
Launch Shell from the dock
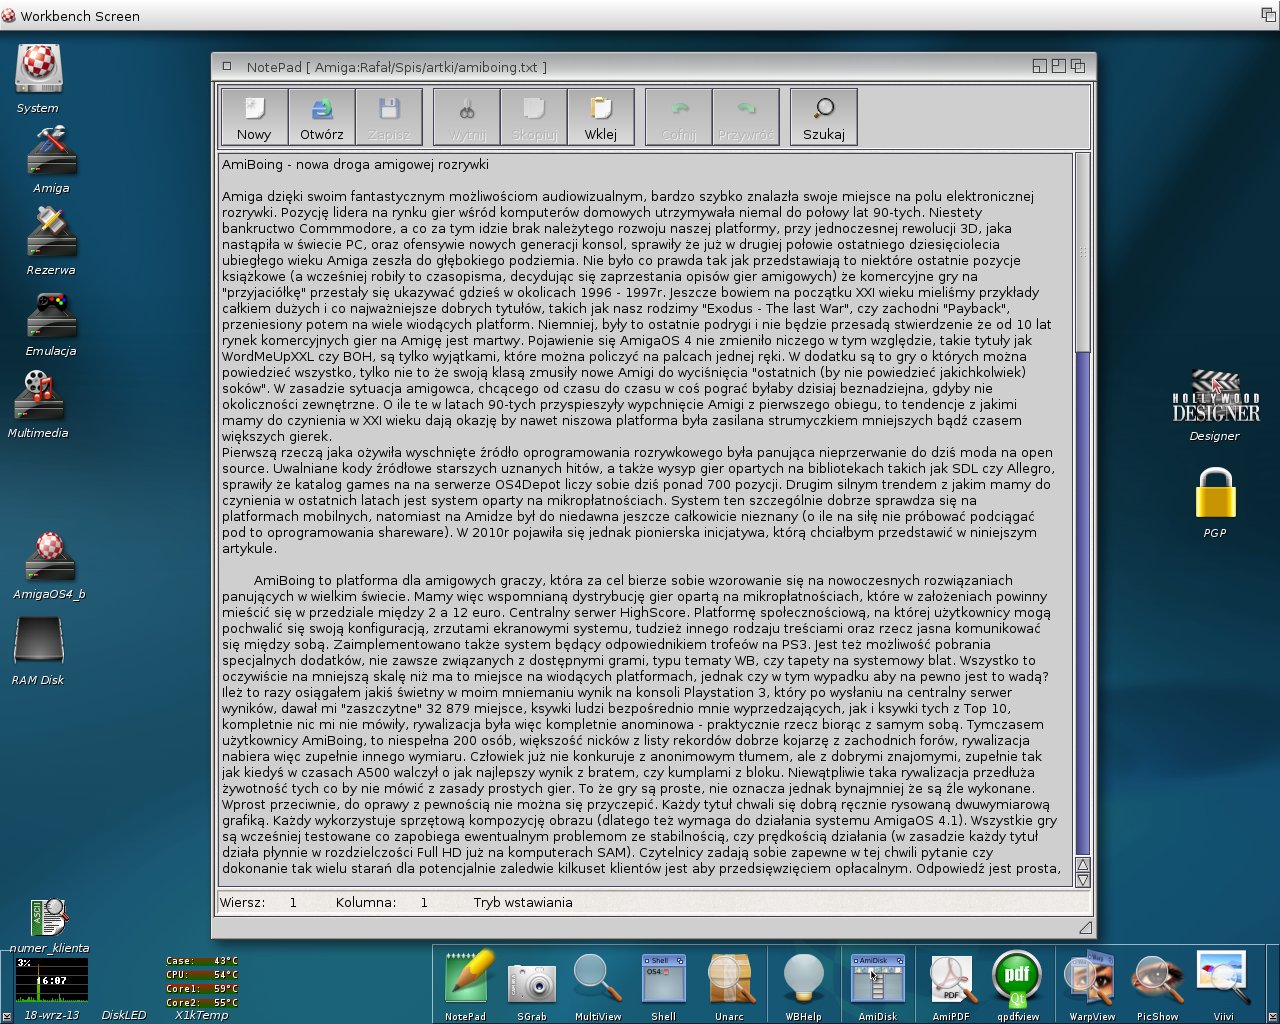pos(664,986)
